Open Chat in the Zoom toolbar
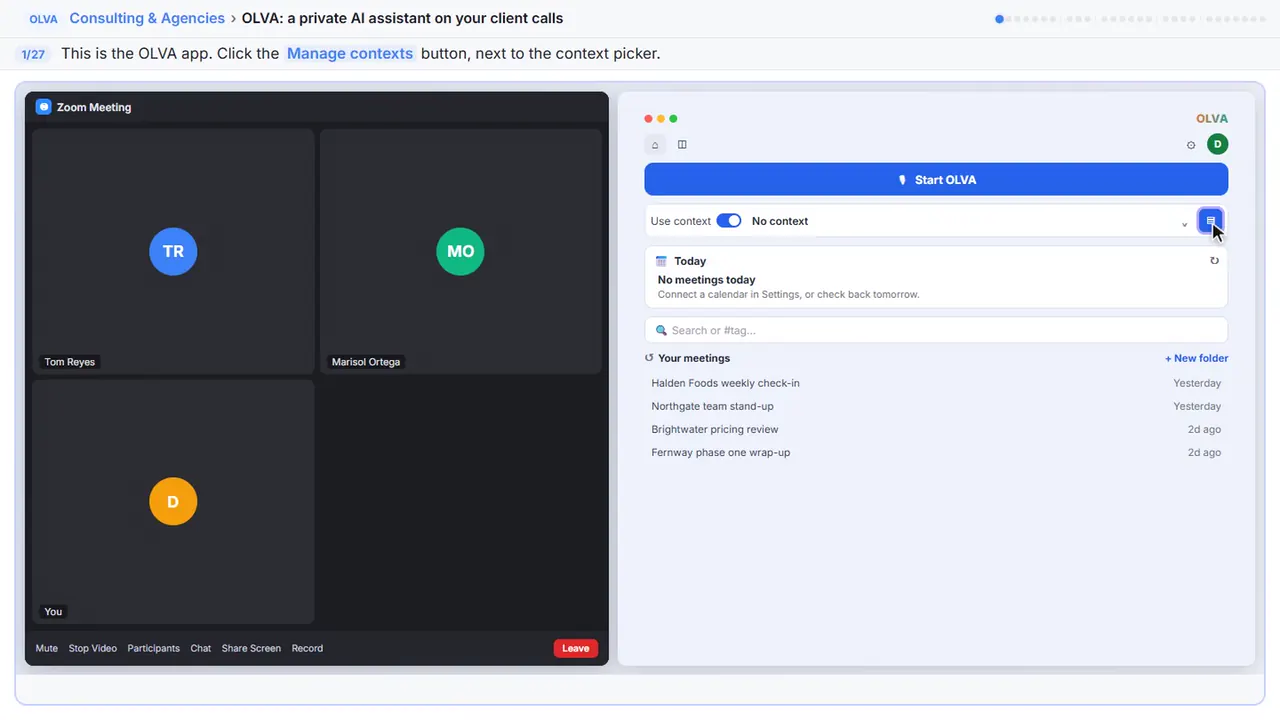The height and width of the screenshot is (720, 1280). coord(201,648)
